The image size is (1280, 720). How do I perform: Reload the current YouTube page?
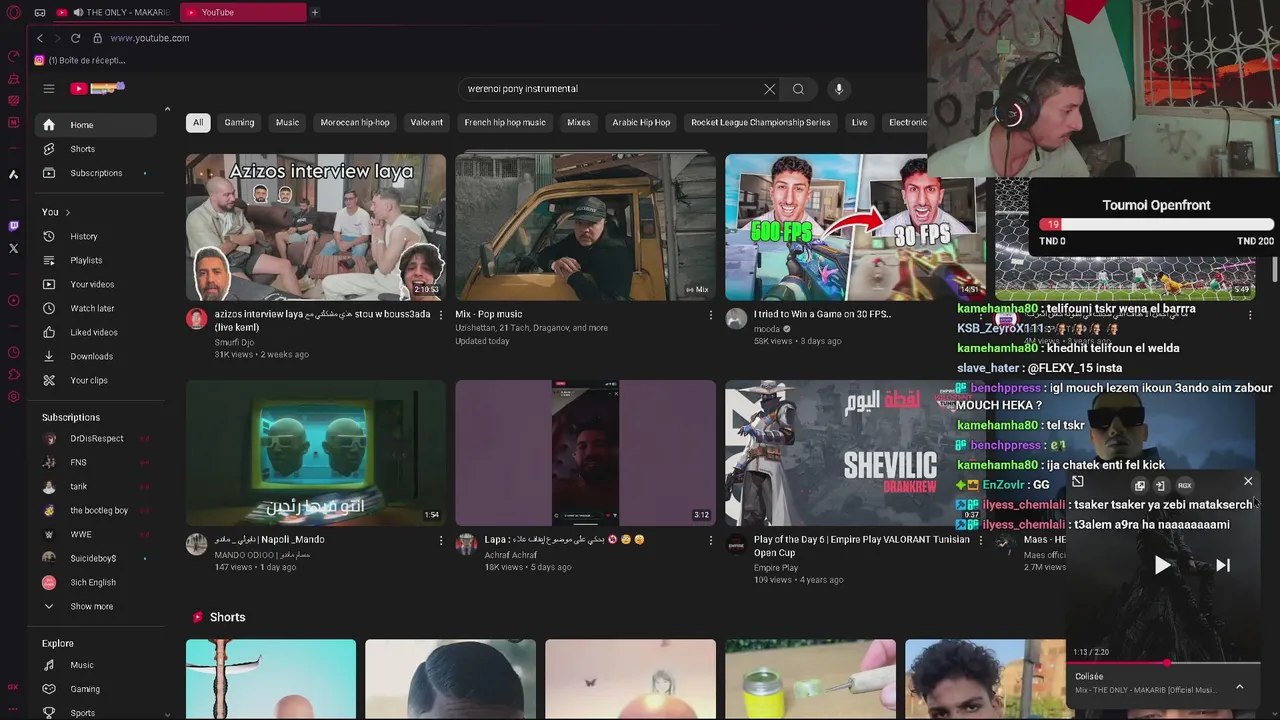pos(75,38)
